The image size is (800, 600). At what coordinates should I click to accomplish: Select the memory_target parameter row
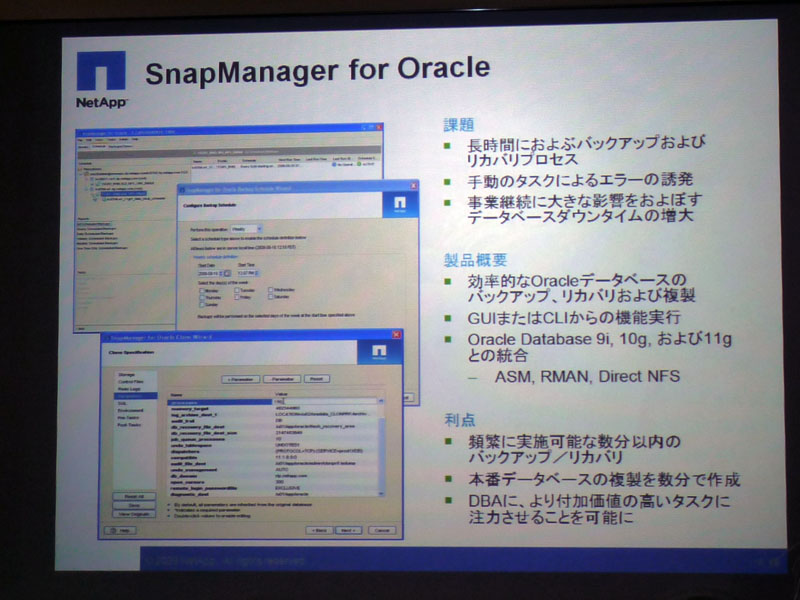pos(273,408)
